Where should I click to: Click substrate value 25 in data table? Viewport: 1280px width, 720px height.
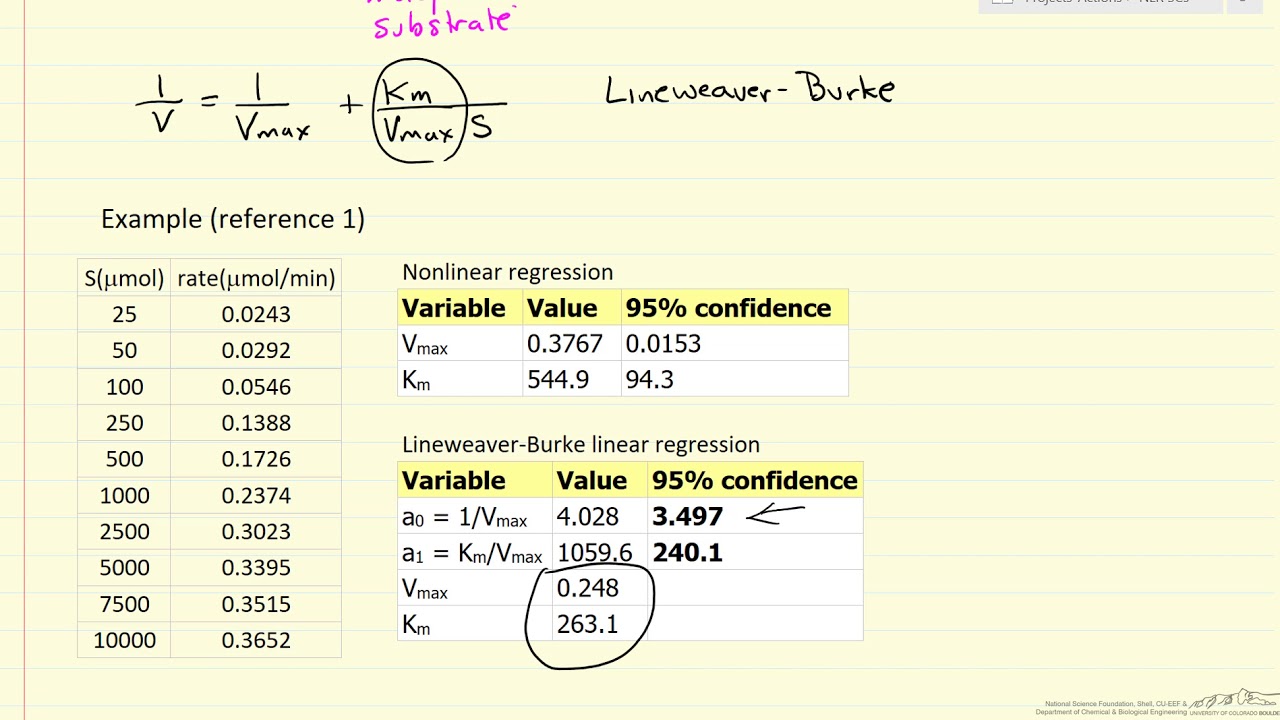tap(124, 315)
